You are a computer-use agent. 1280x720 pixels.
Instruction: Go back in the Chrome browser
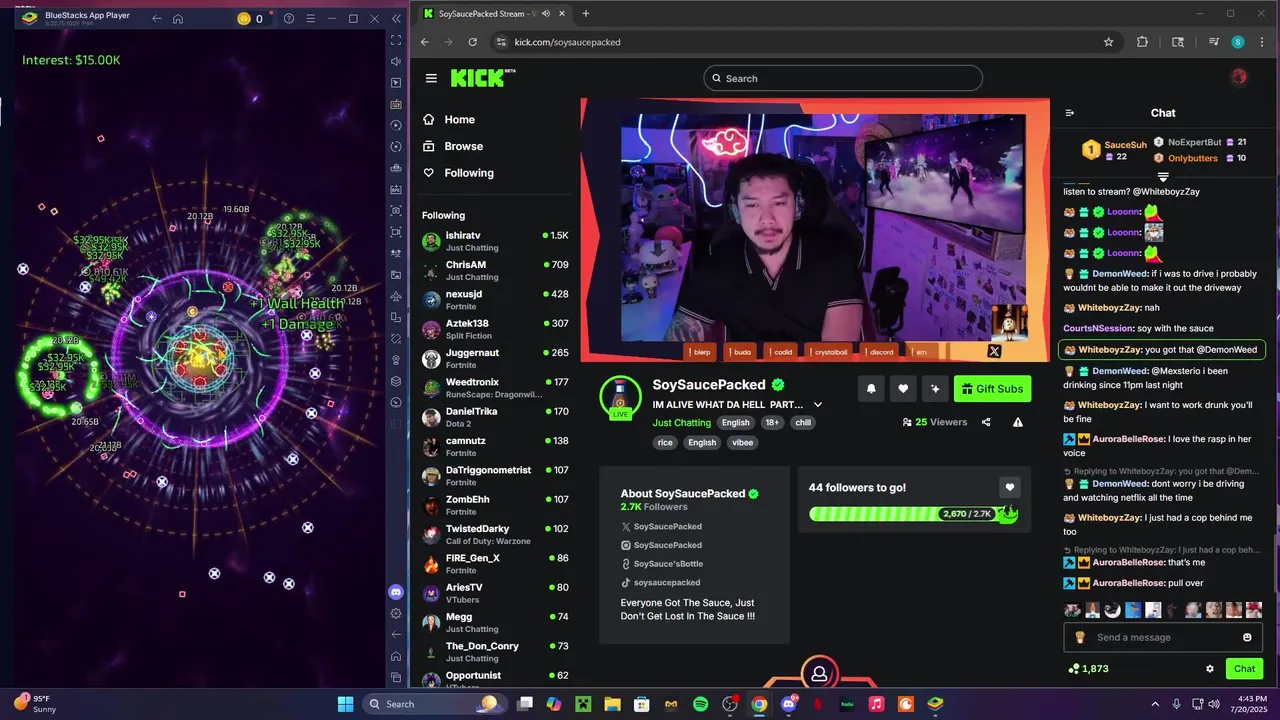tap(424, 42)
